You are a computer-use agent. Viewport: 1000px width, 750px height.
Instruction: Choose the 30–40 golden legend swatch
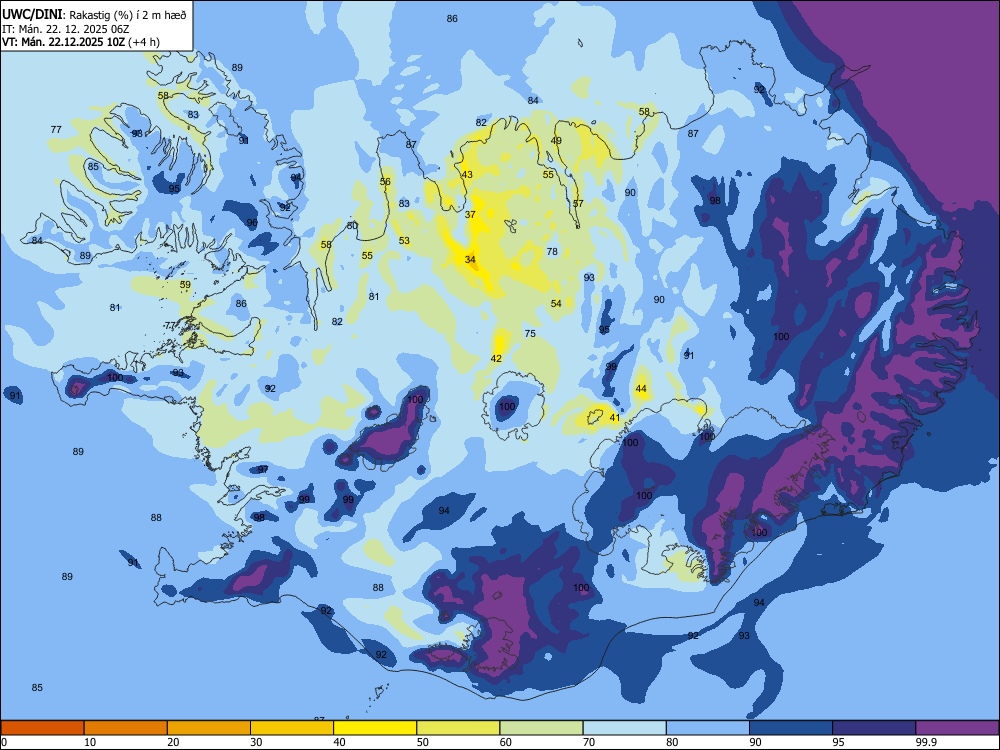[x=292, y=728]
